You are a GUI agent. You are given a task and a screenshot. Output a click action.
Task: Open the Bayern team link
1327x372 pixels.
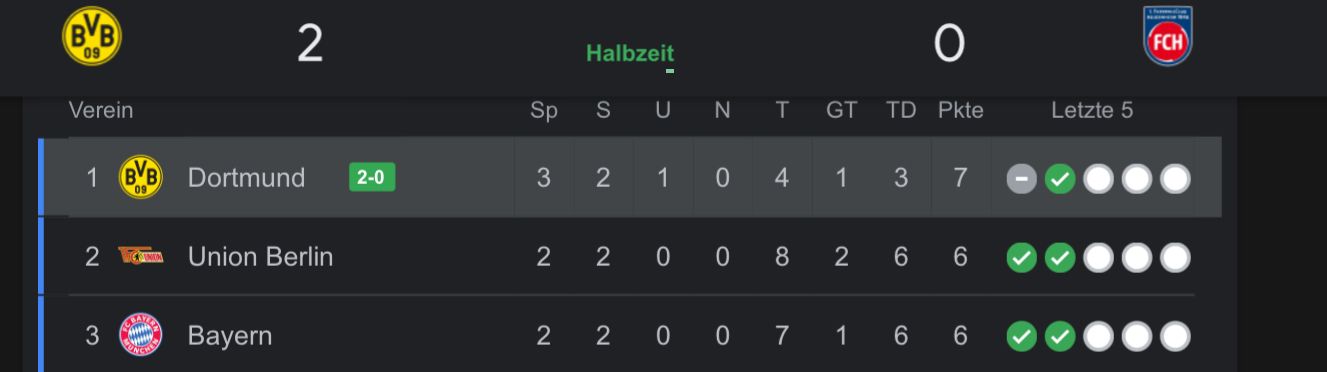(x=230, y=335)
